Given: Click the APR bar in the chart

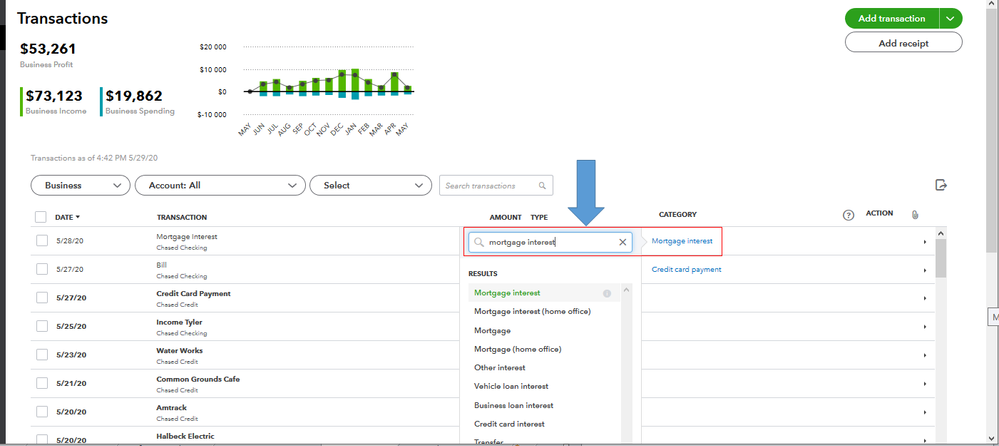Looking at the screenshot, I should coord(394,83).
